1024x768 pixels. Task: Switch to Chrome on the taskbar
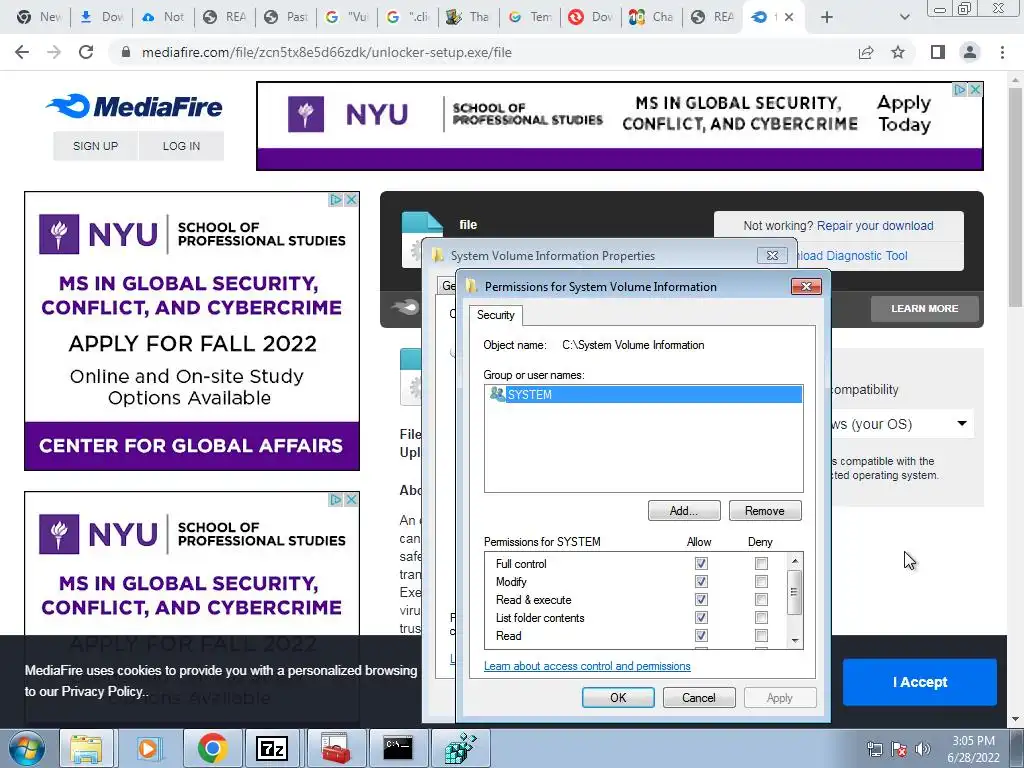click(211, 748)
